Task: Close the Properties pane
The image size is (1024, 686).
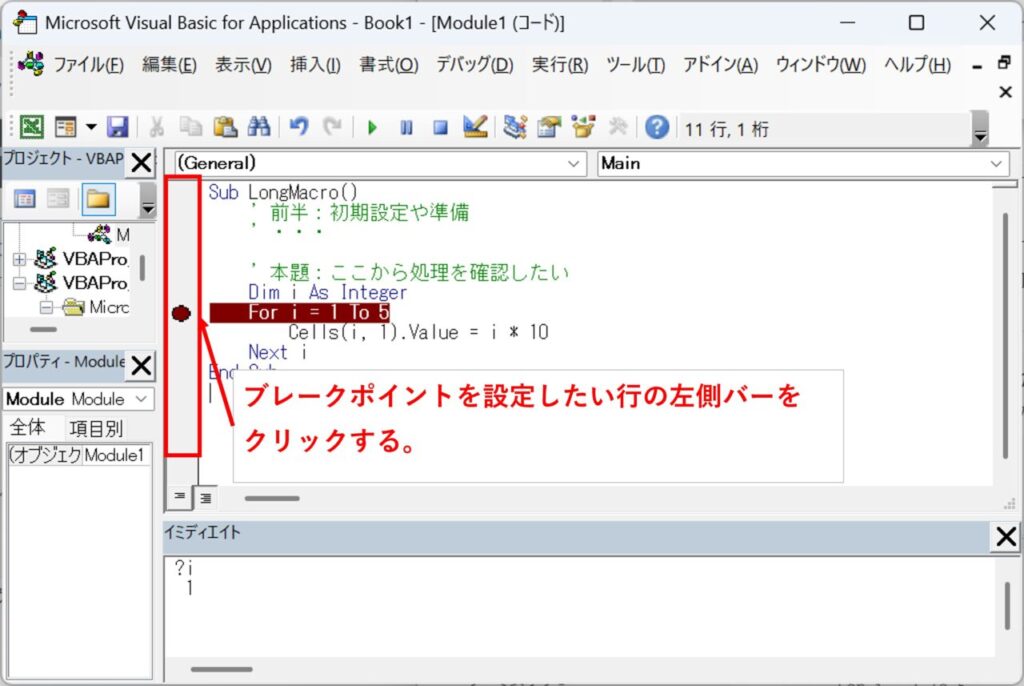Action: click(141, 365)
